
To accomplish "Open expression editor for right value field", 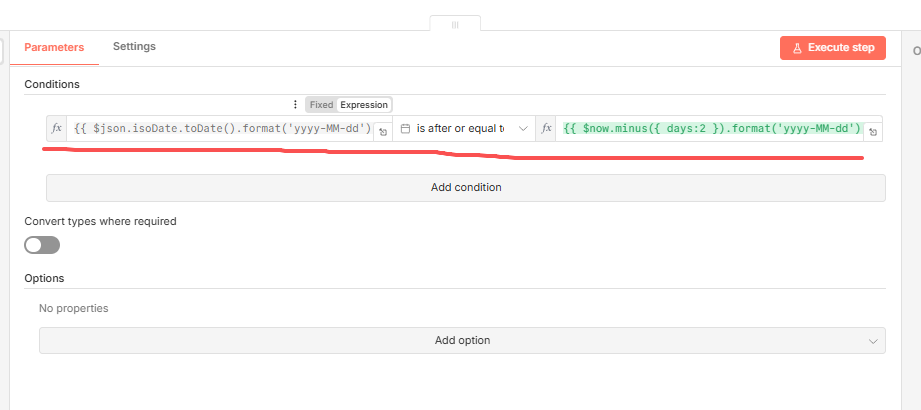I will (x=873, y=131).
